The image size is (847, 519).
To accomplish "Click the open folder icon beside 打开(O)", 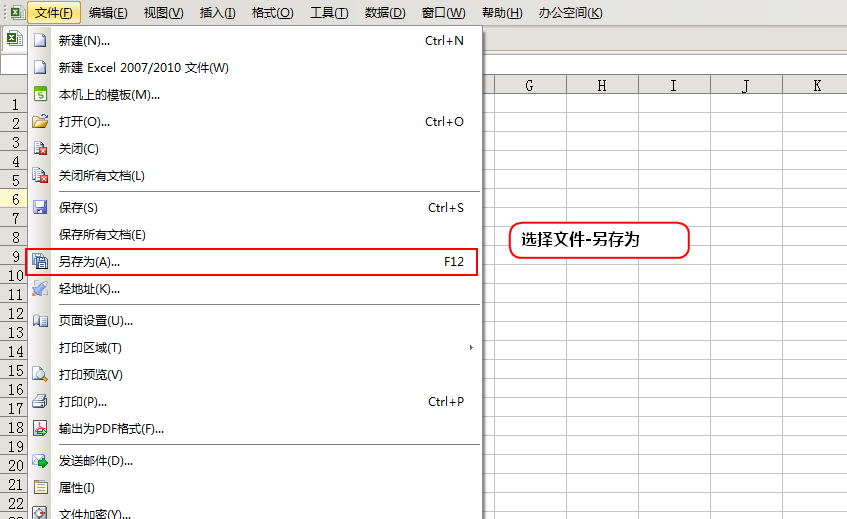I will pyautogui.click(x=40, y=122).
